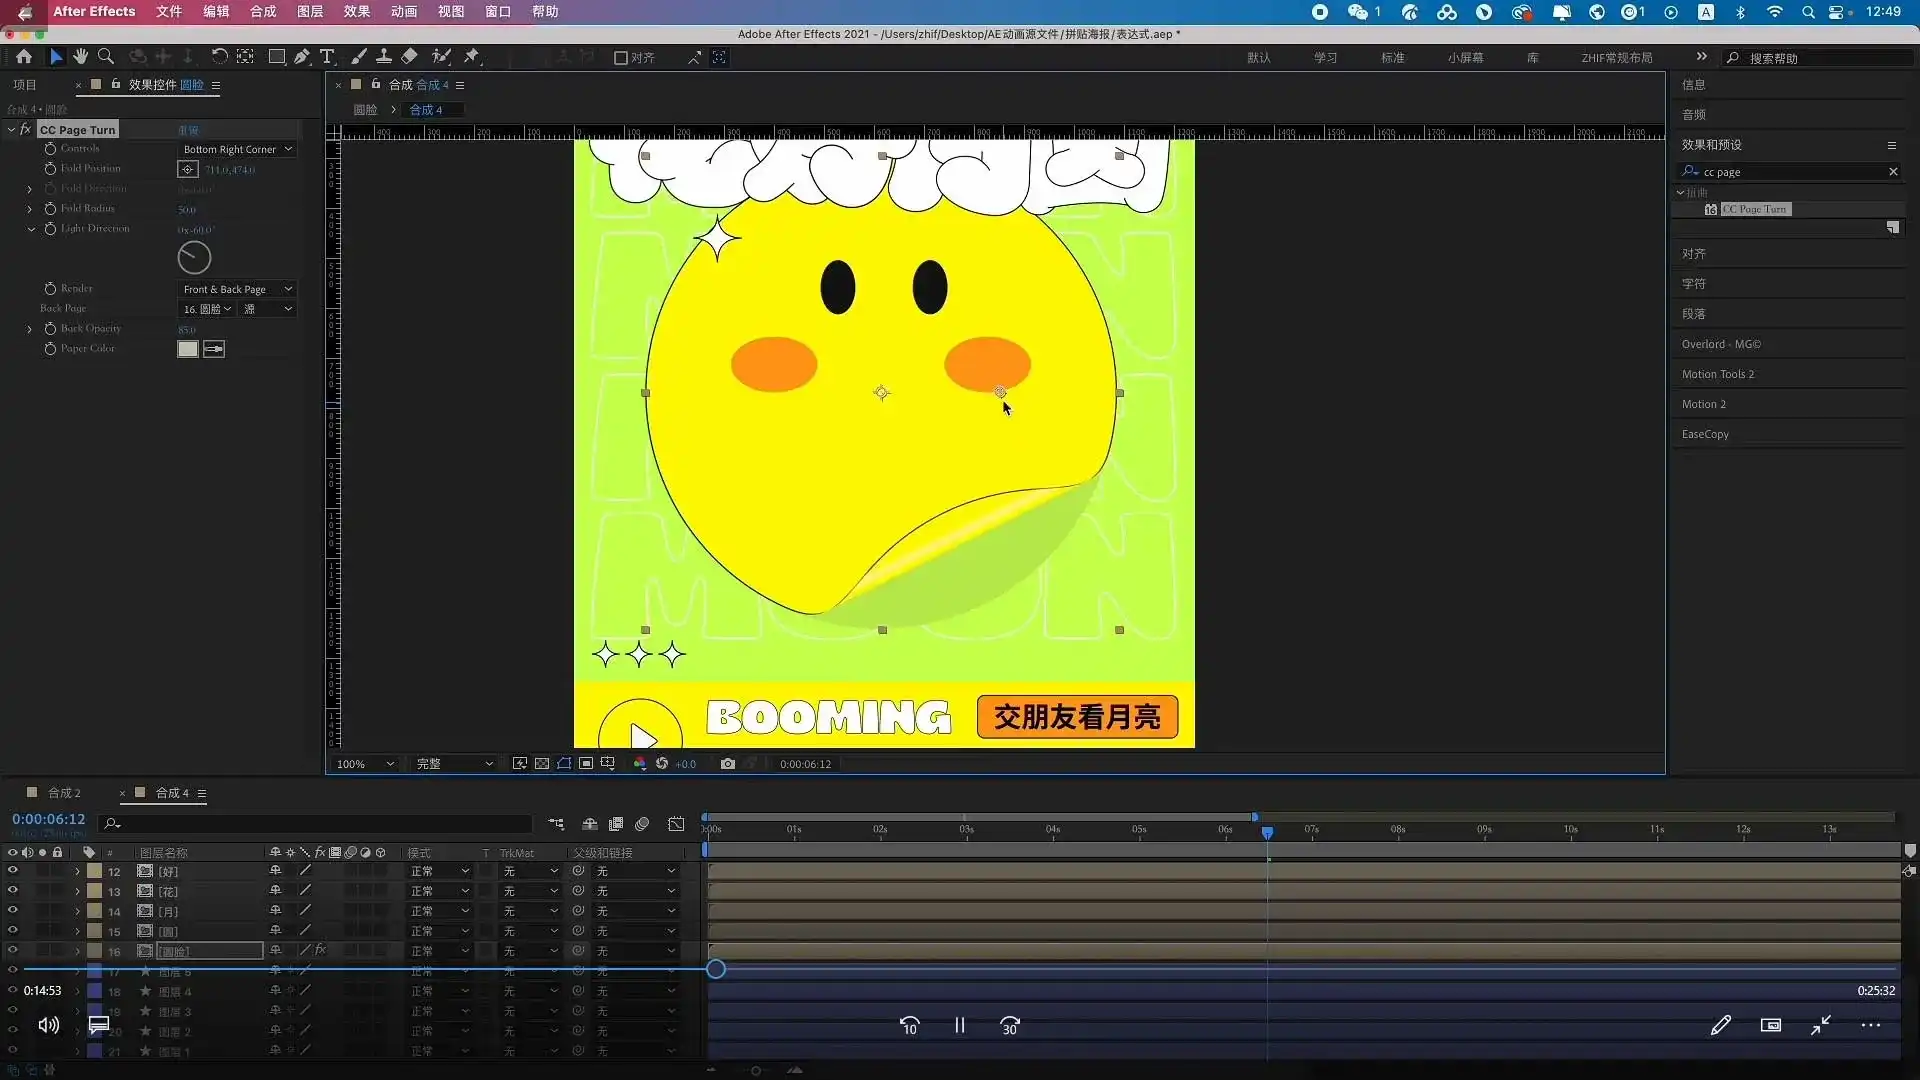Pick the Eraser tool

410,57
